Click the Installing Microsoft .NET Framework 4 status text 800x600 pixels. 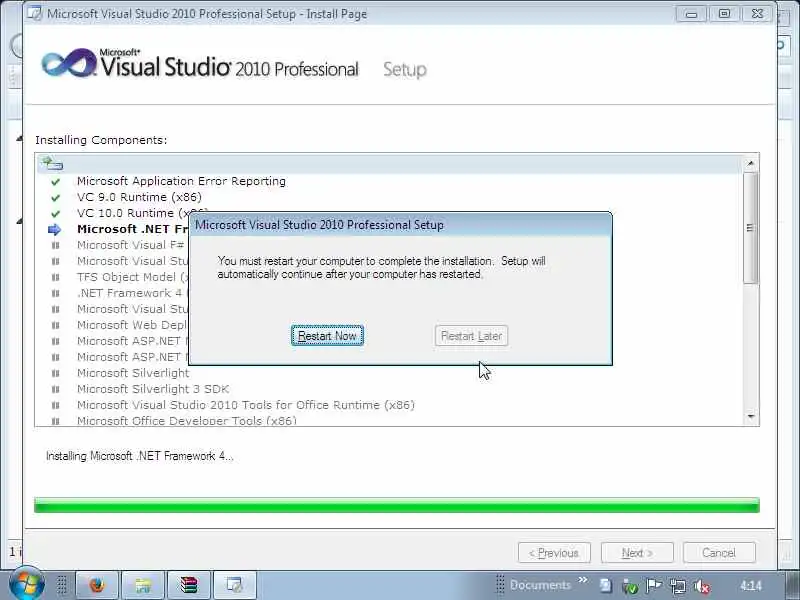click(139, 456)
